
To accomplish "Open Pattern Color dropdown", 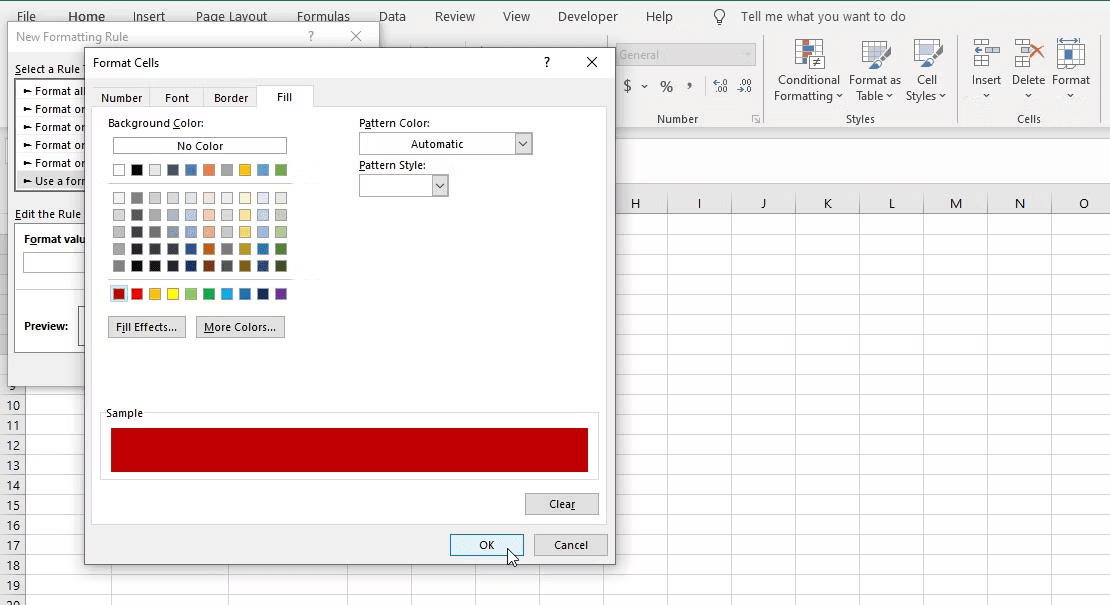I will click(523, 144).
